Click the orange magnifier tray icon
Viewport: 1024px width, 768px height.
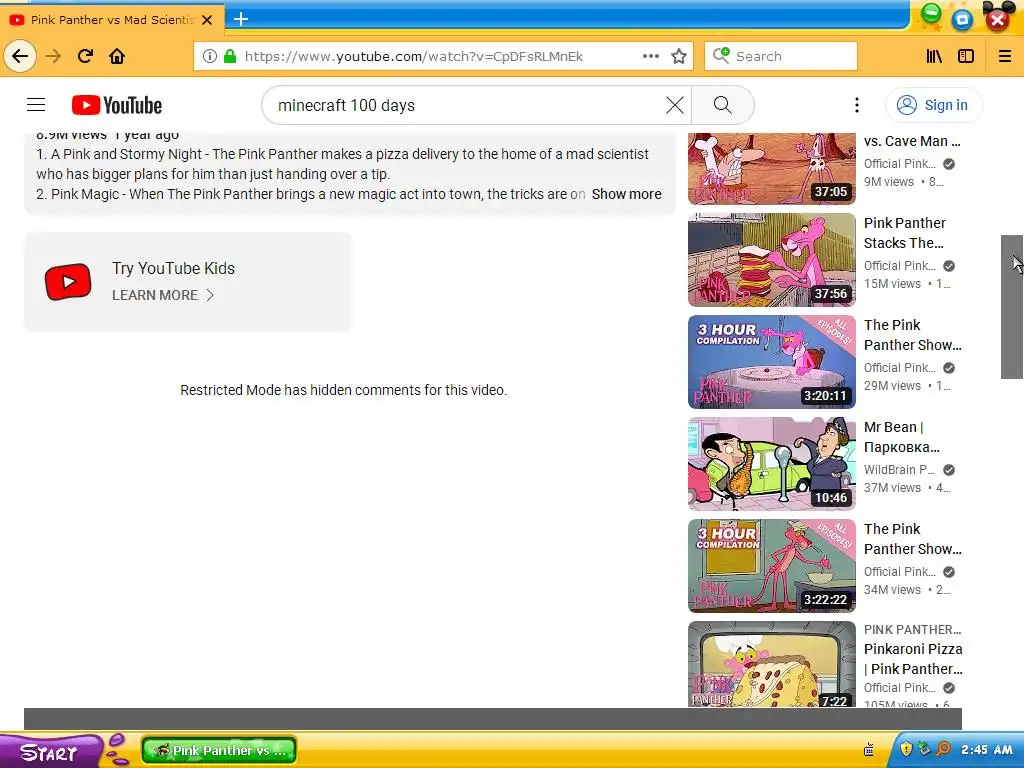(x=943, y=749)
